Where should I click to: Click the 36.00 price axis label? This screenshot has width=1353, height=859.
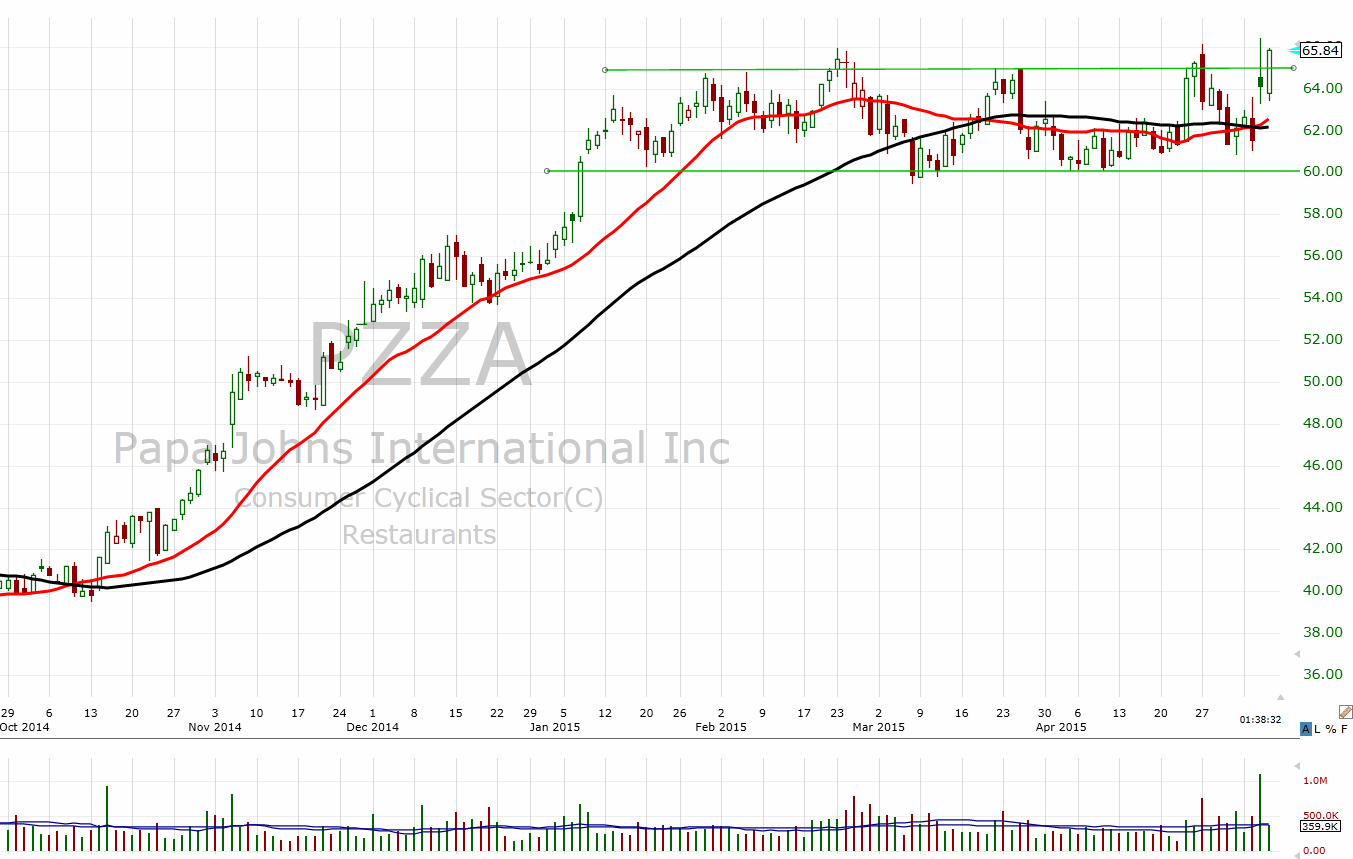tap(1322, 674)
